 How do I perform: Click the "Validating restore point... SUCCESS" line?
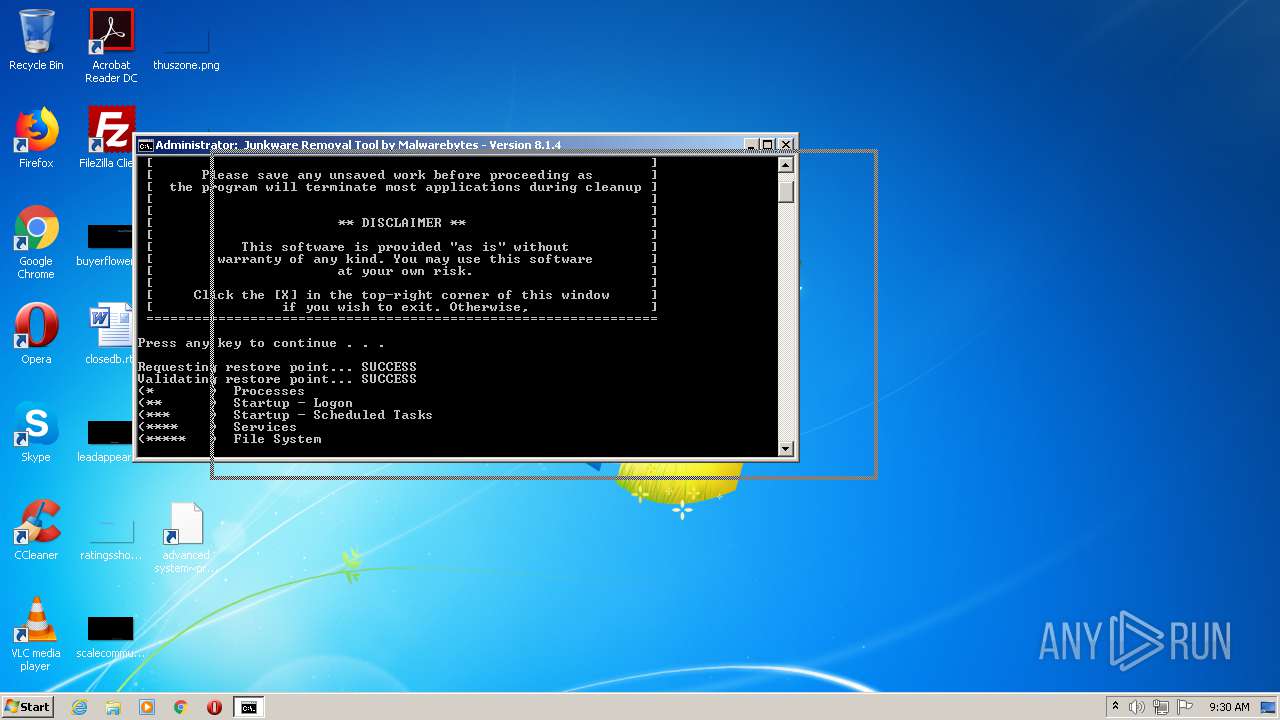[277, 379]
